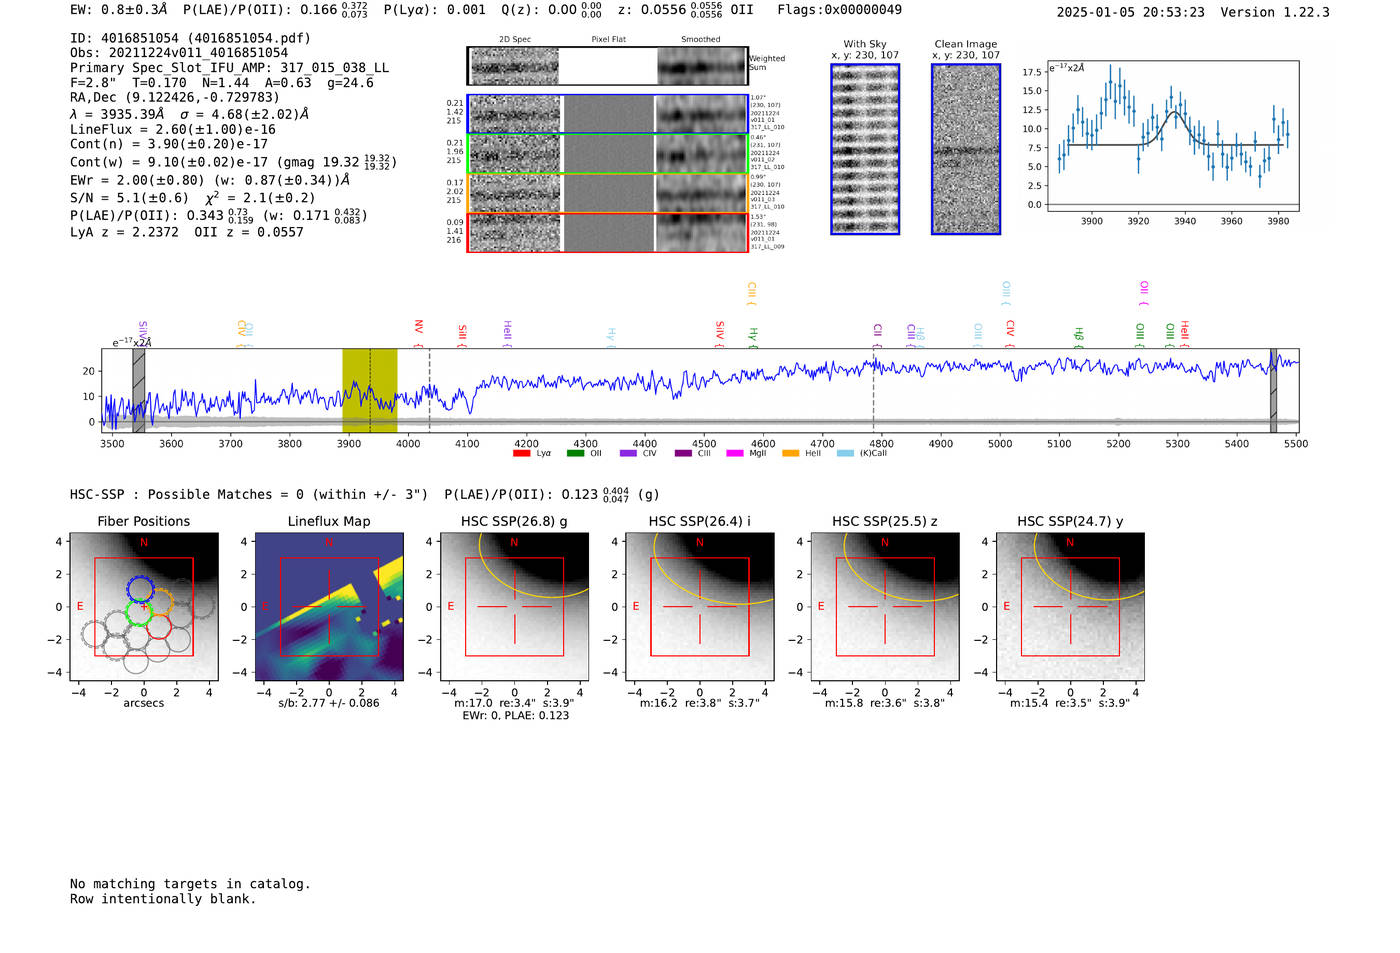
Task: Click the Obs: 20211224v011_4016851054 line
Action: pyautogui.click(x=179, y=53)
